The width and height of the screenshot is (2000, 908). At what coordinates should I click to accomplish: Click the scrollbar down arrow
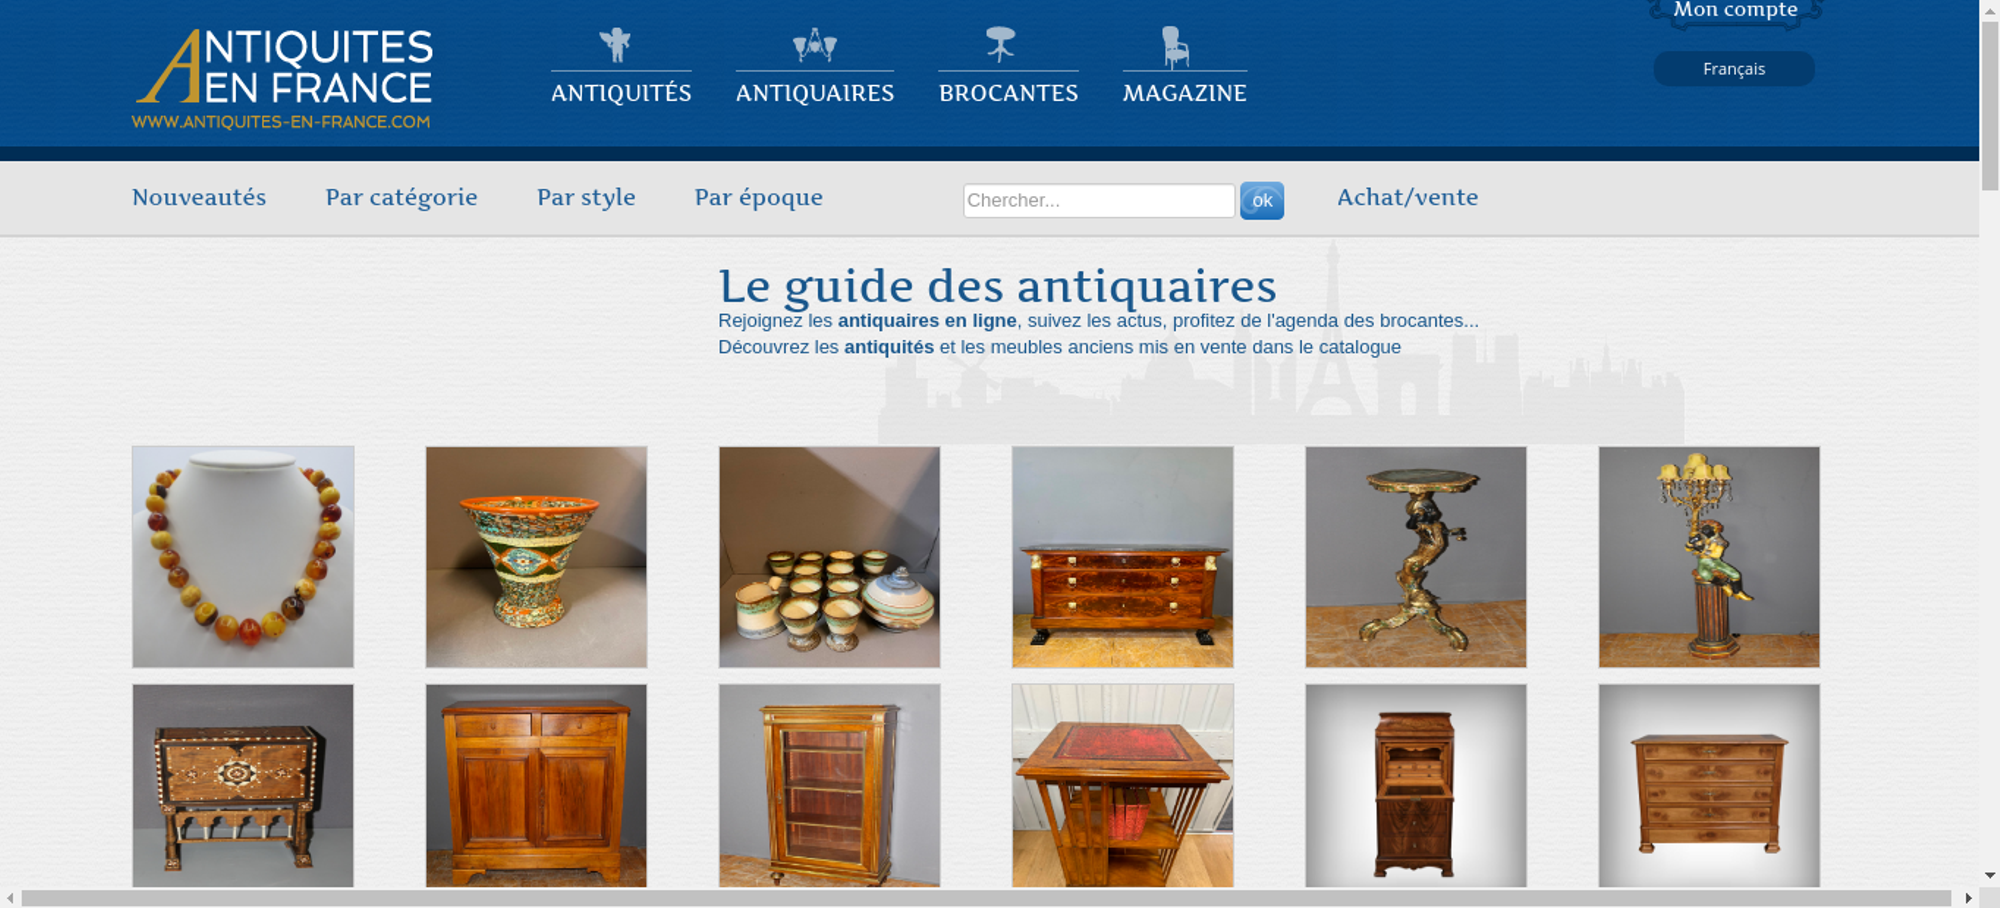(1990, 875)
